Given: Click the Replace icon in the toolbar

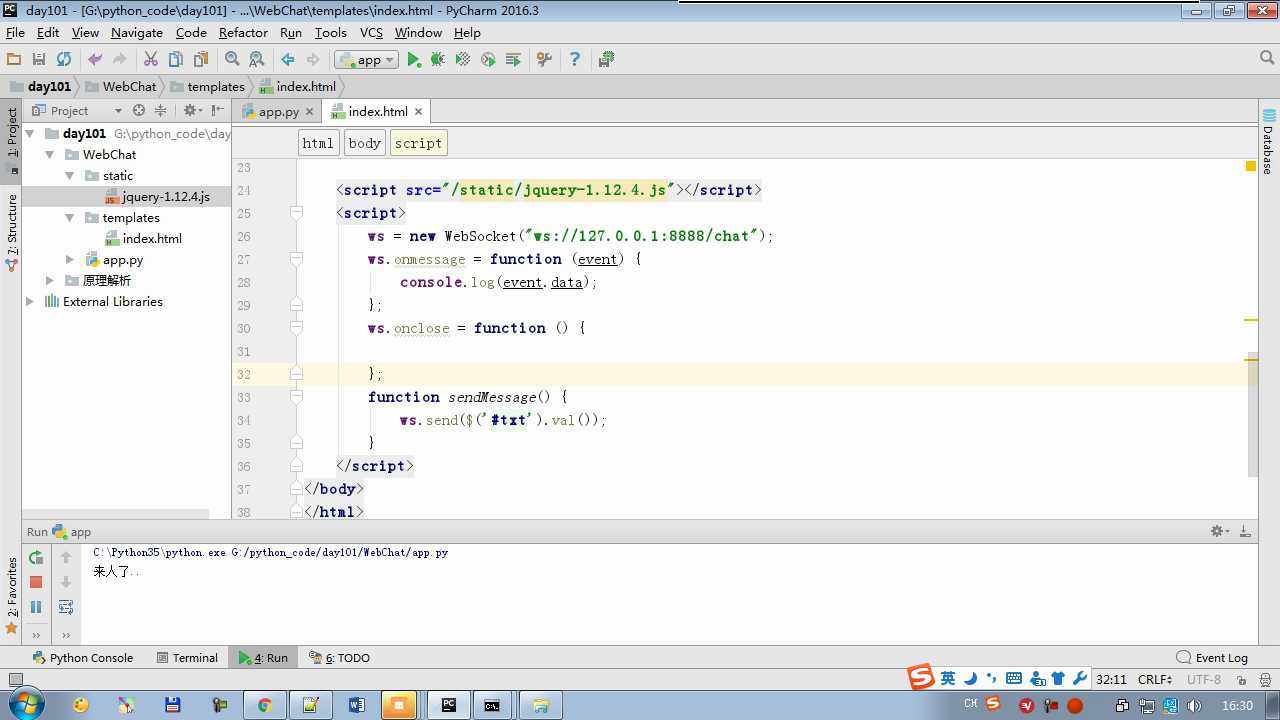Looking at the screenshot, I should tap(257, 60).
